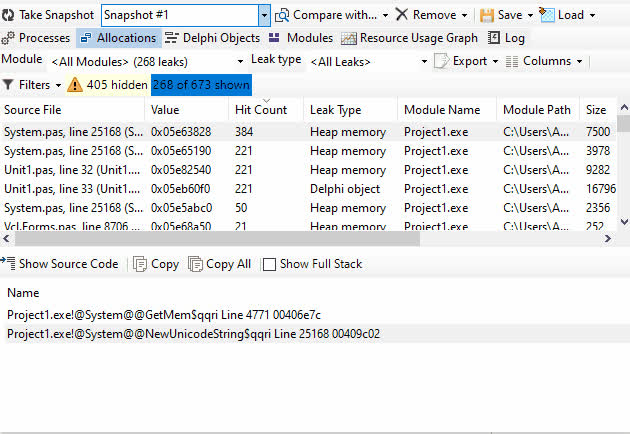Open the Snapshot #1 dropdown

pos(264,15)
